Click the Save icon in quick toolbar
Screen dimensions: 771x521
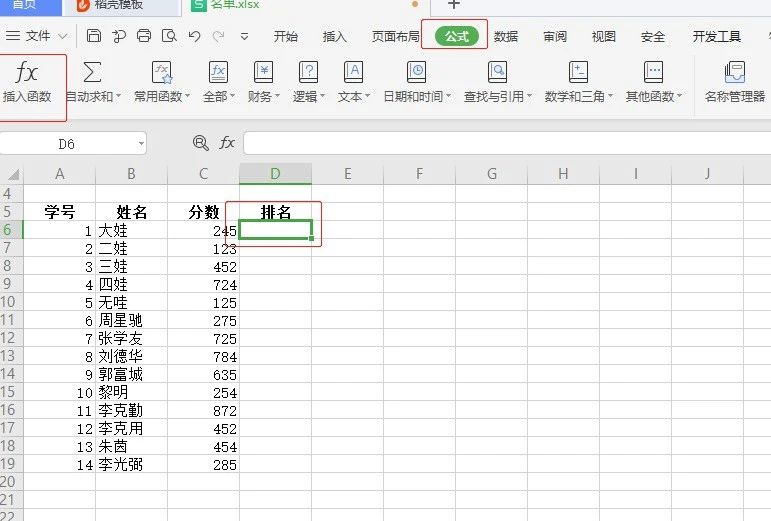click(x=93, y=36)
